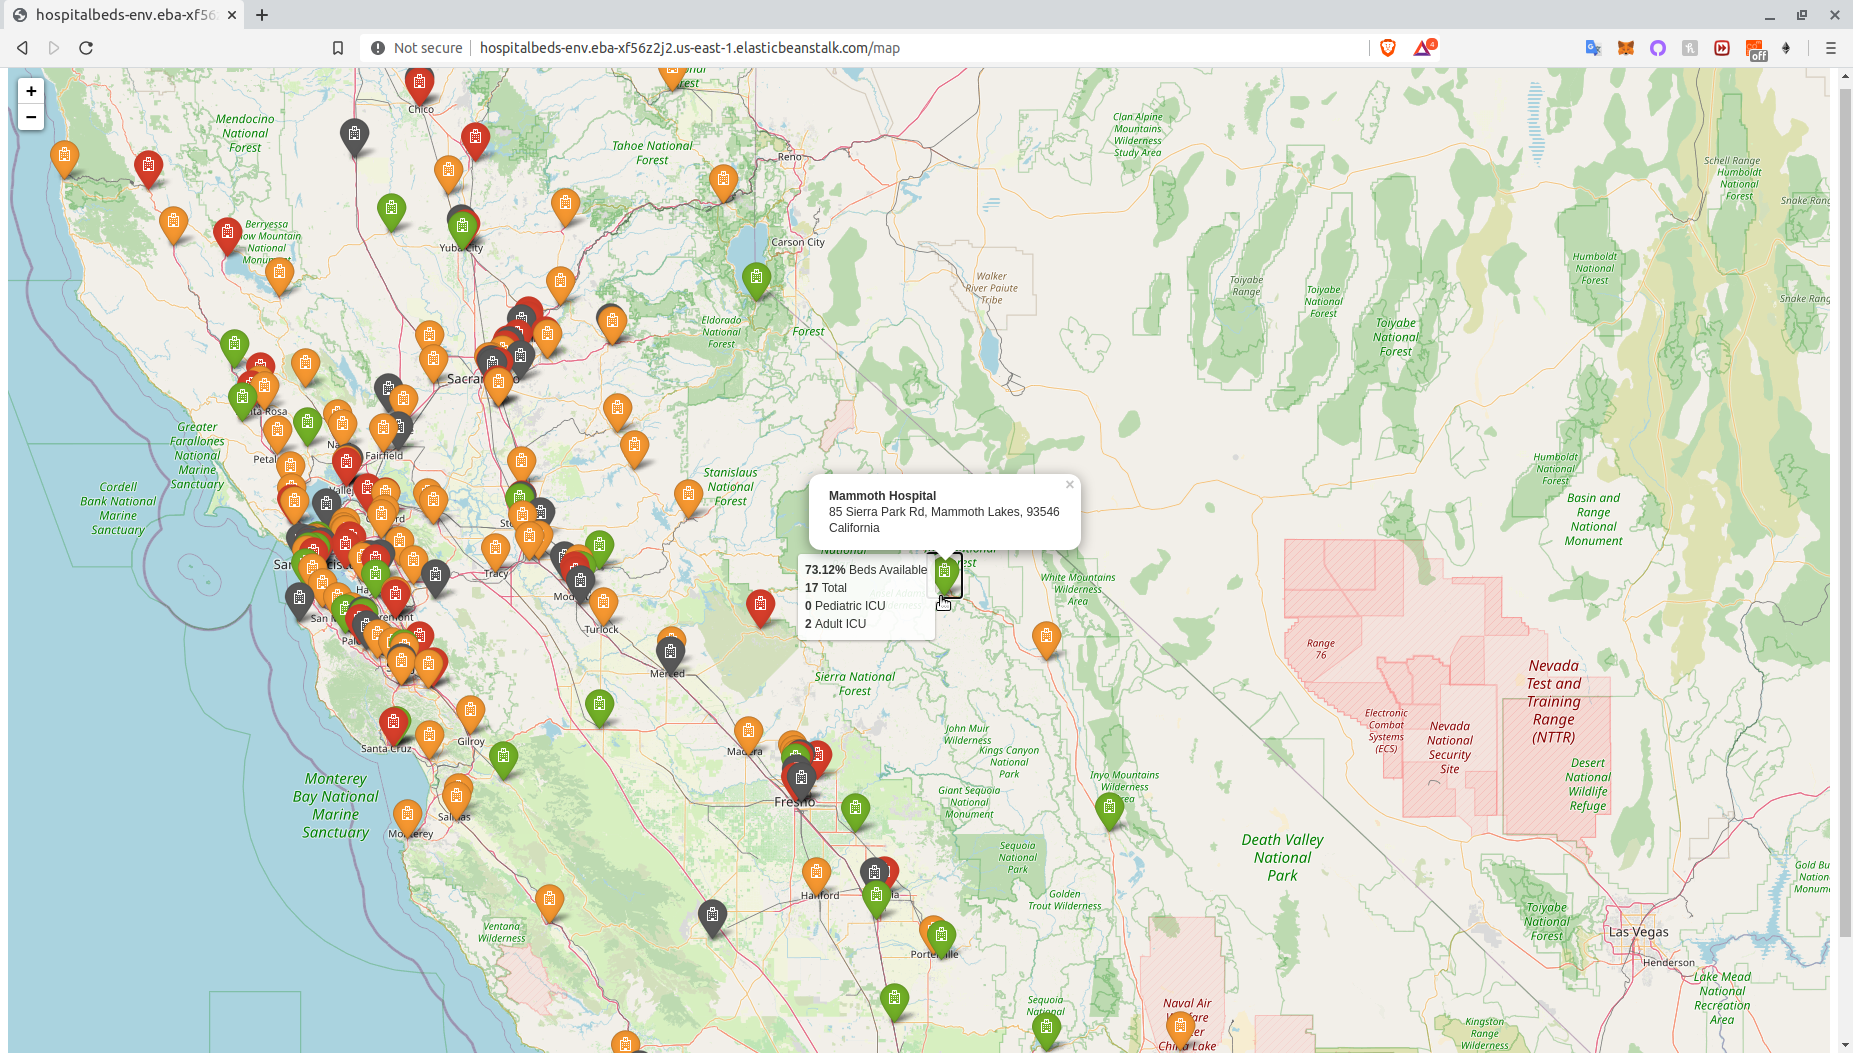Select the gray hospital marker at Fresno

pyautogui.click(x=799, y=775)
